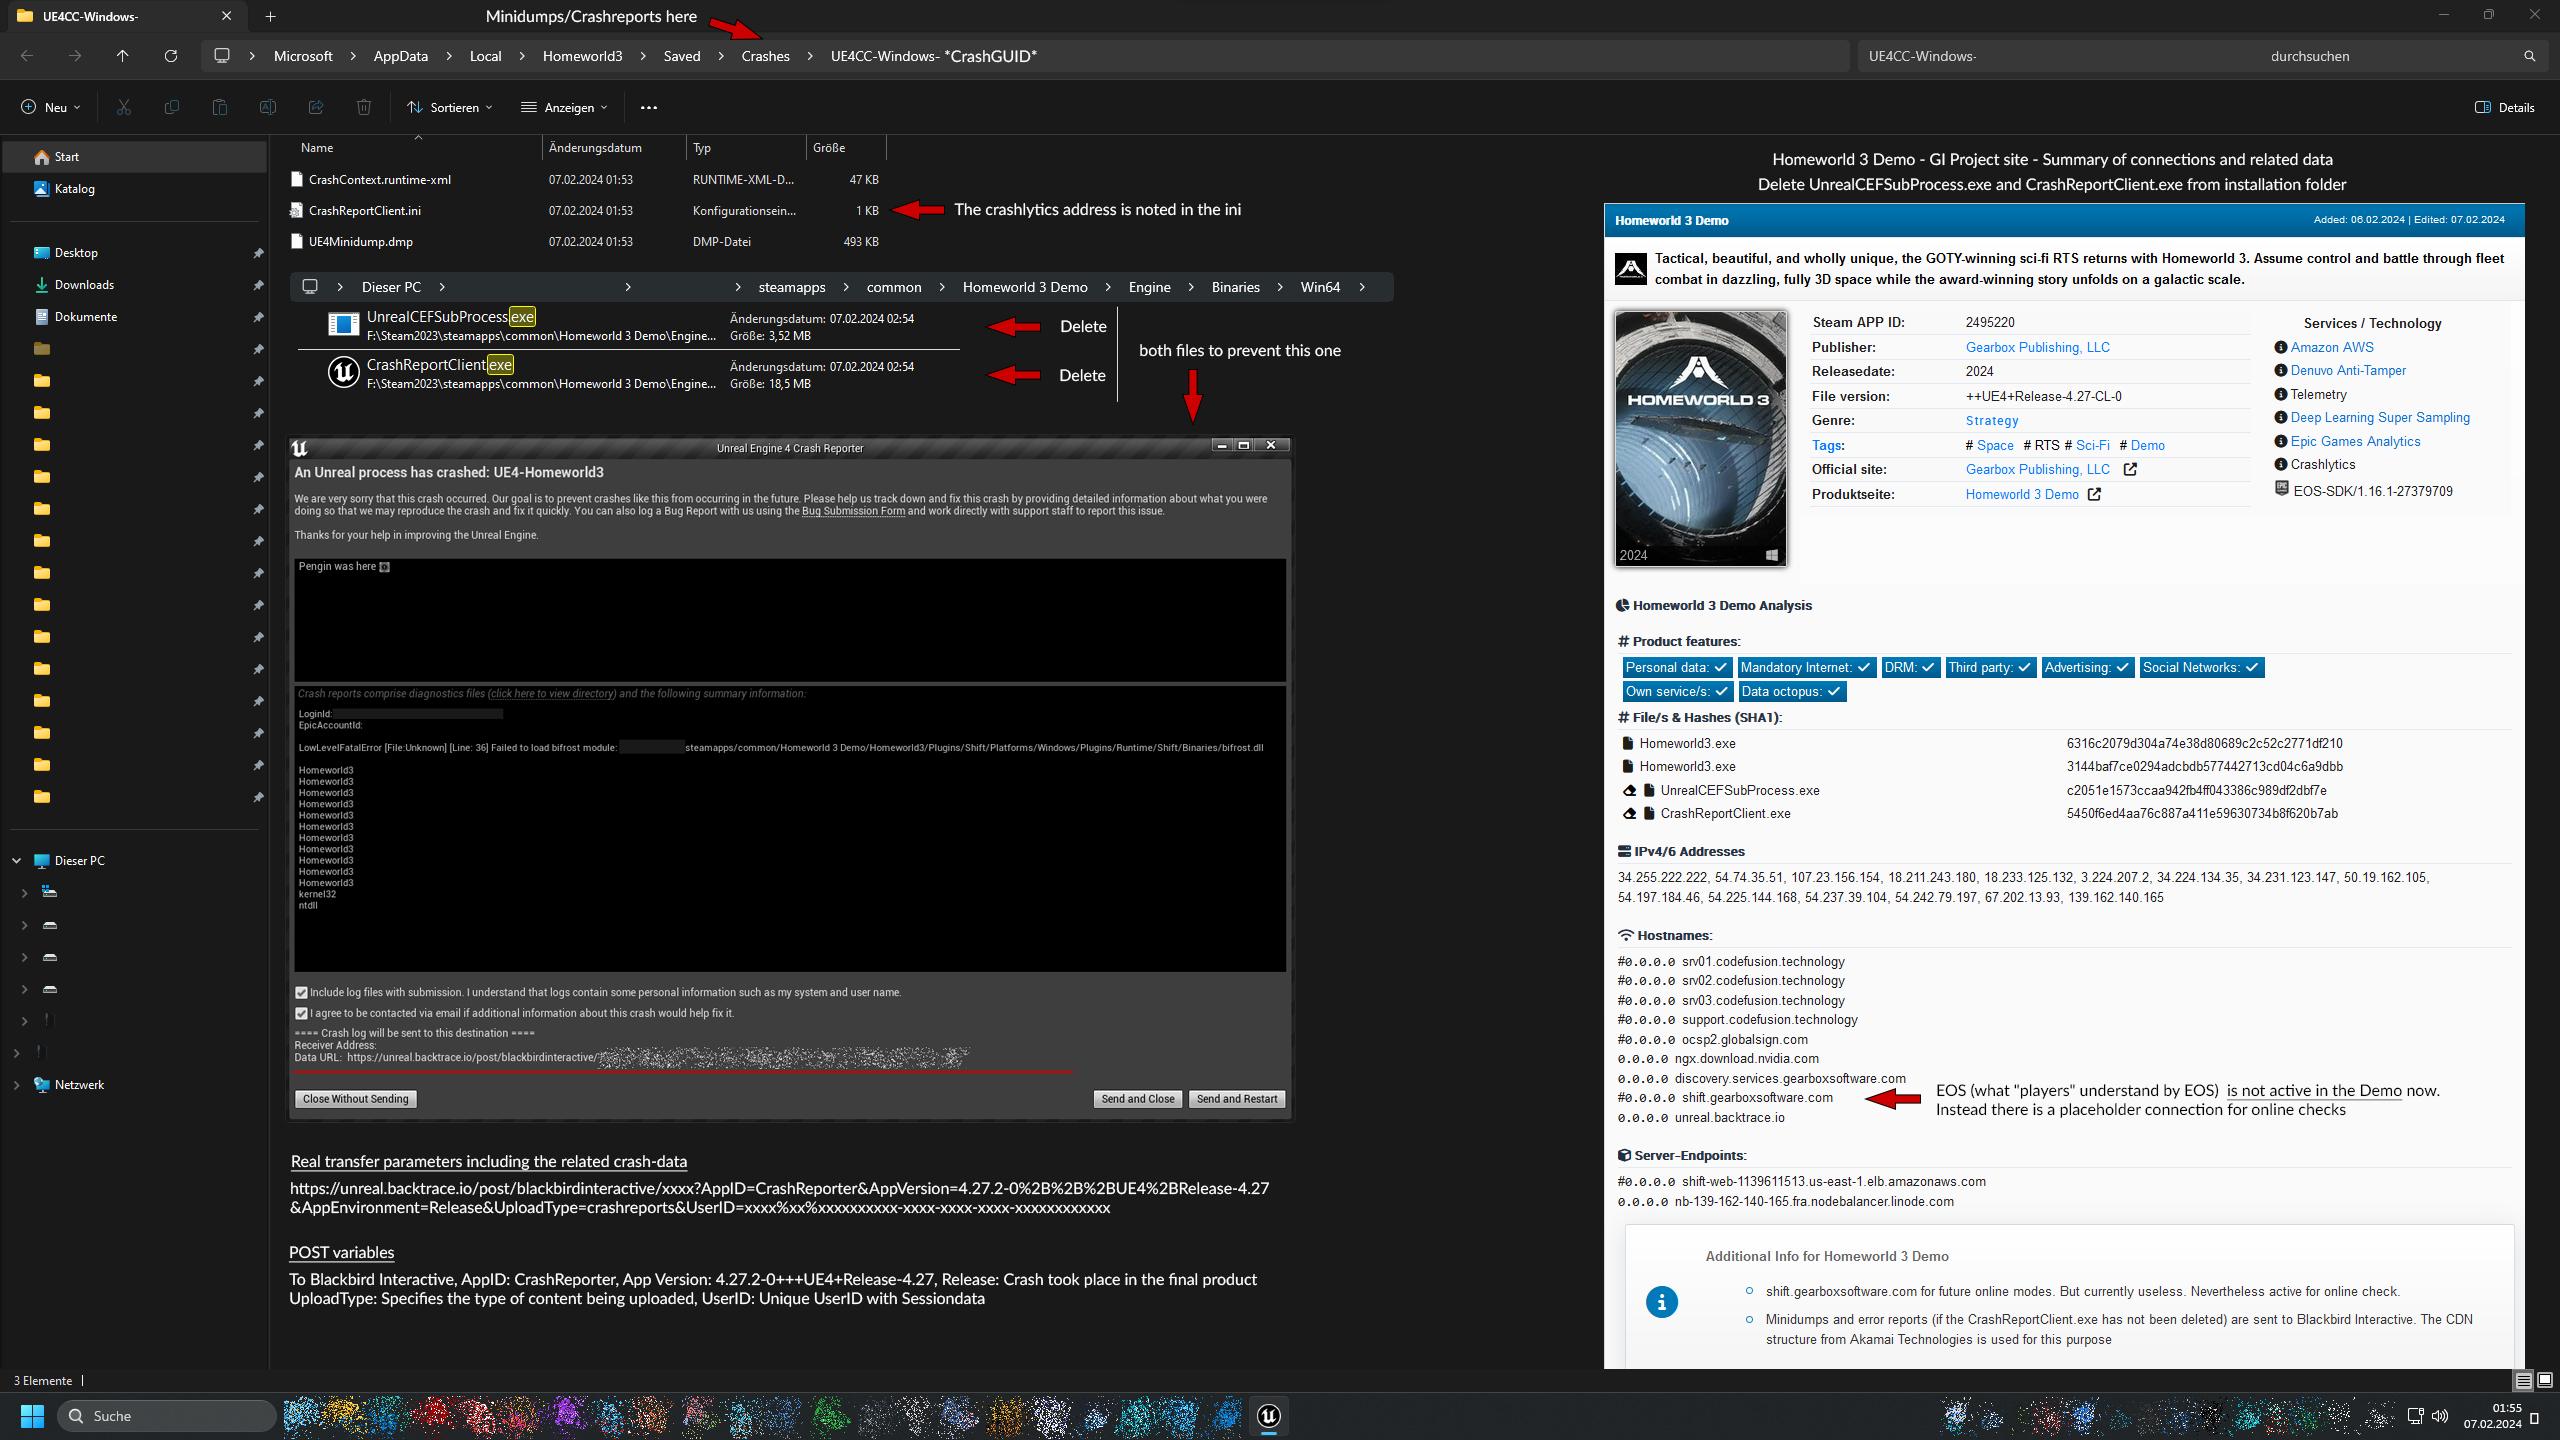Switch to details list view icon in status bar
Screen dimensions: 2560x1440
click(x=2523, y=1380)
